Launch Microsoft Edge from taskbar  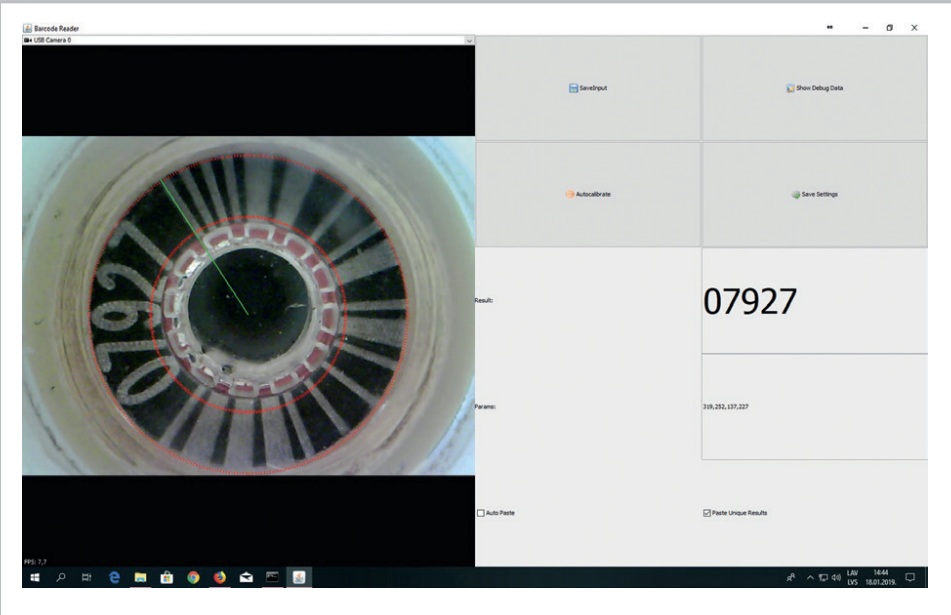click(114, 577)
